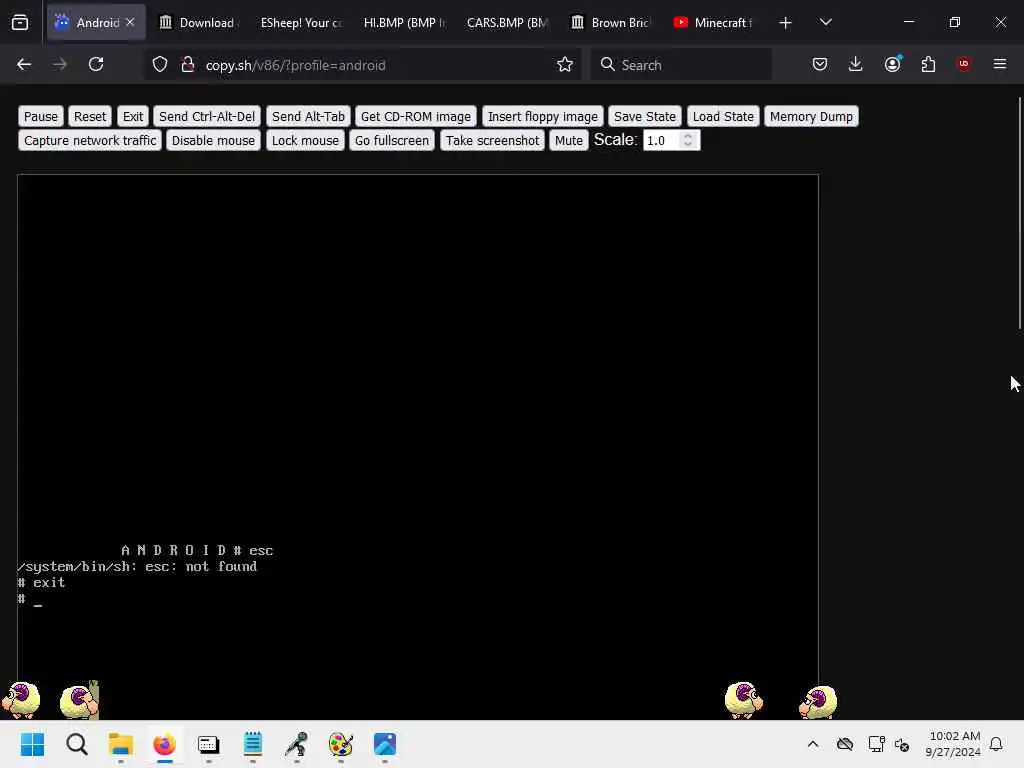The height and width of the screenshot is (768, 1024).
Task: Toggle Lock mouse
Action: click(305, 140)
